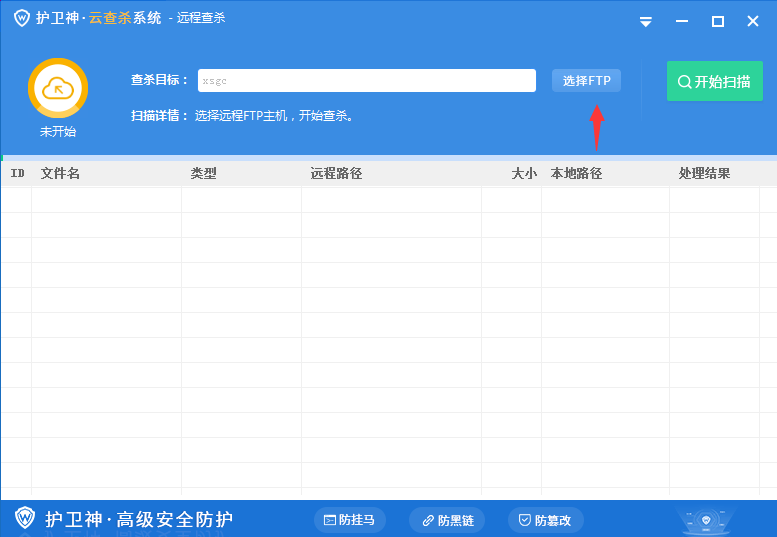Sort by the ID column header

pos(17,173)
